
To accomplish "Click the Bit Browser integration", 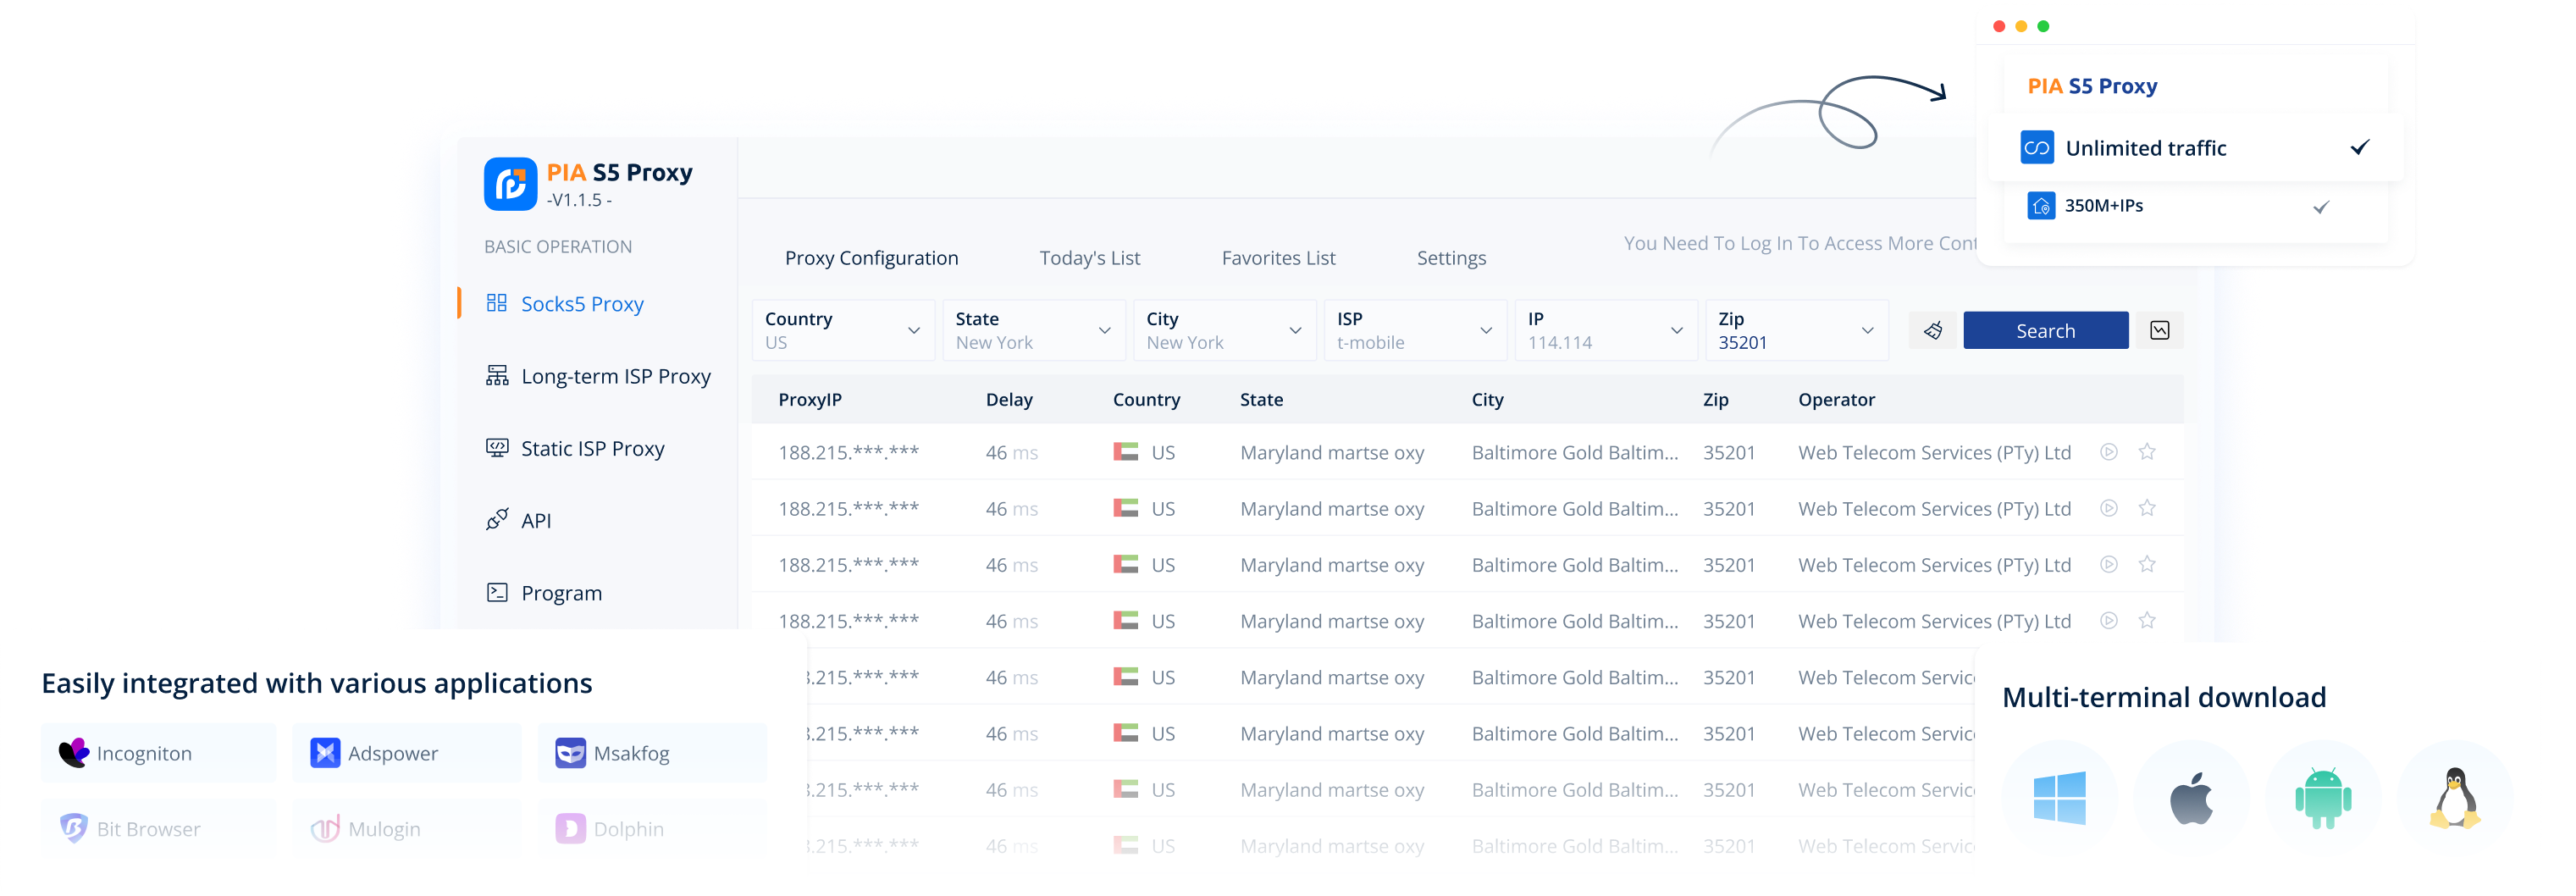I will [158, 829].
